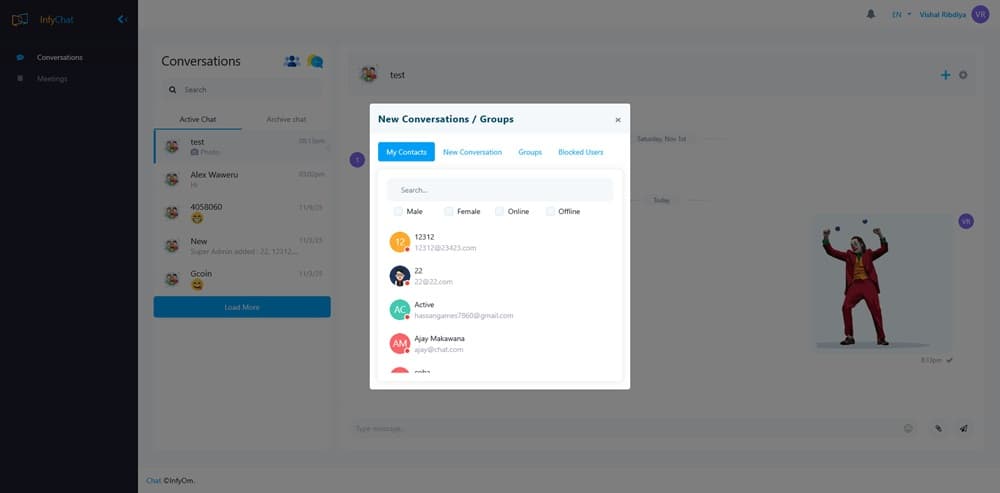Toggle the Offline filter checkbox
1000x493 pixels.
coord(550,211)
